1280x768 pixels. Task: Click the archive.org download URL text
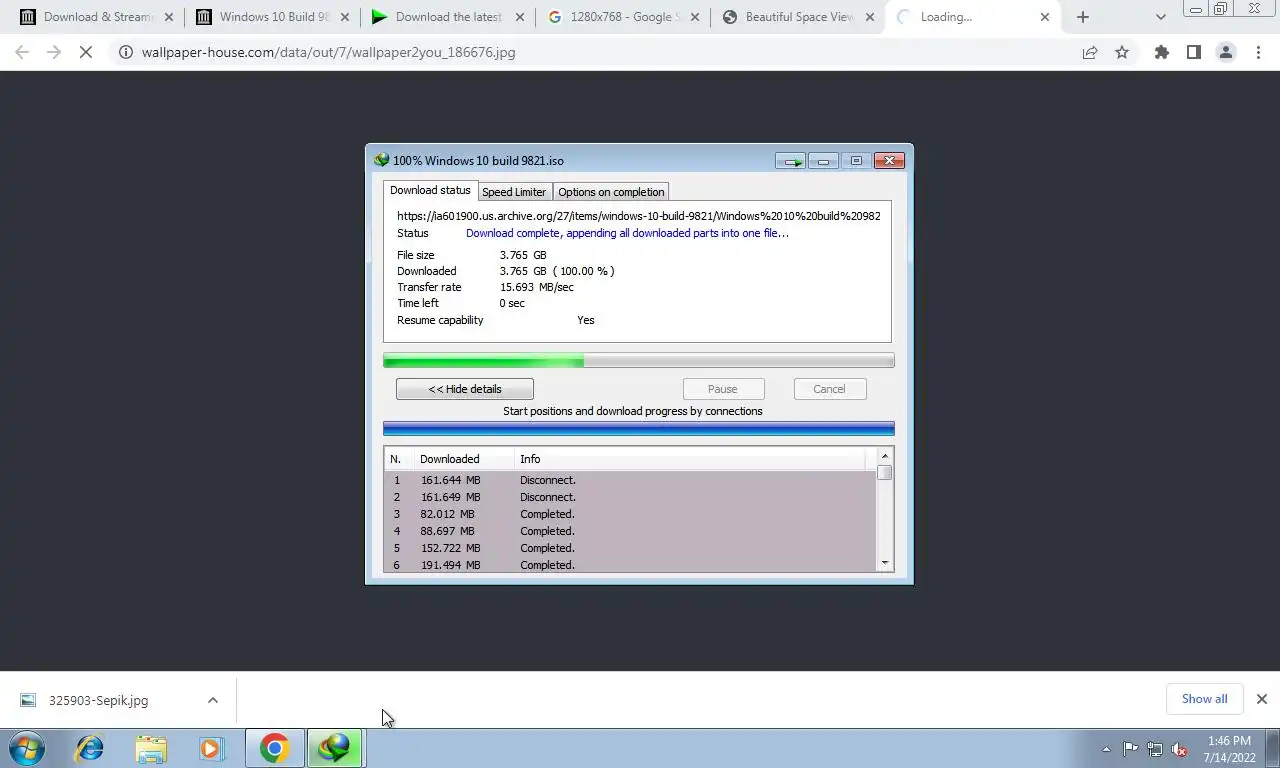pyautogui.click(x=639, y=216)
